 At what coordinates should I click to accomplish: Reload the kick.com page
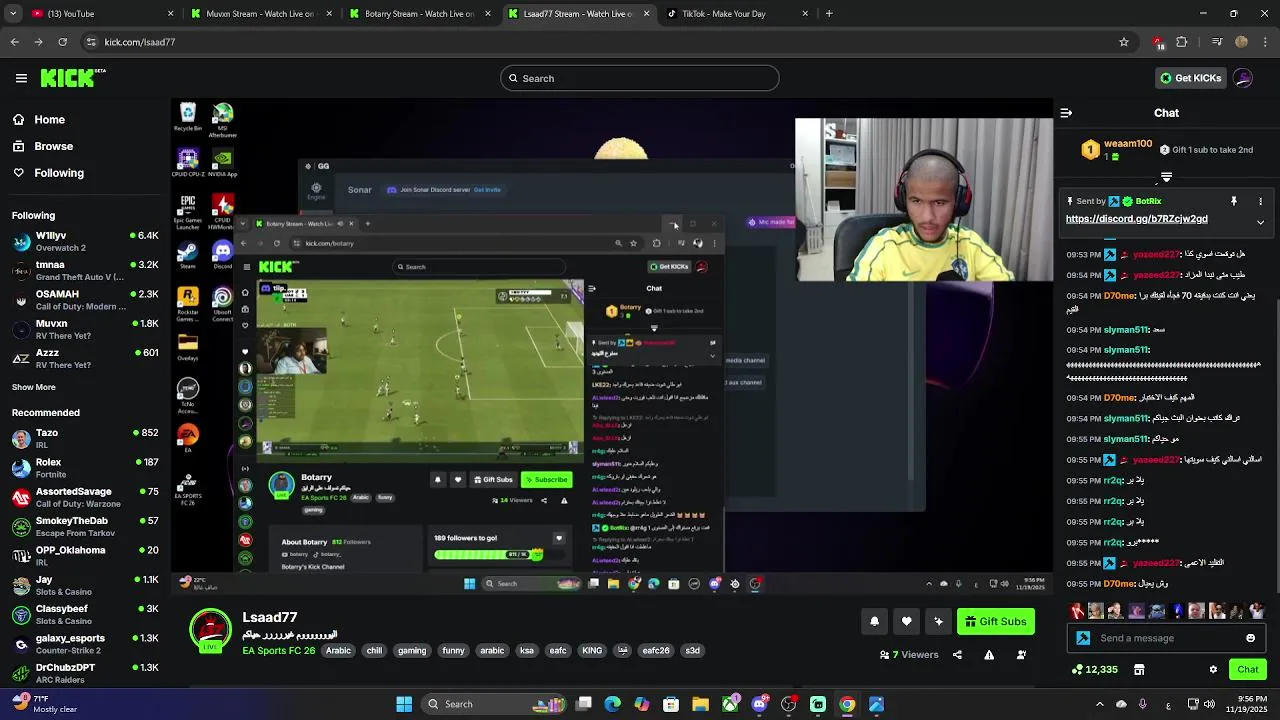63,42
